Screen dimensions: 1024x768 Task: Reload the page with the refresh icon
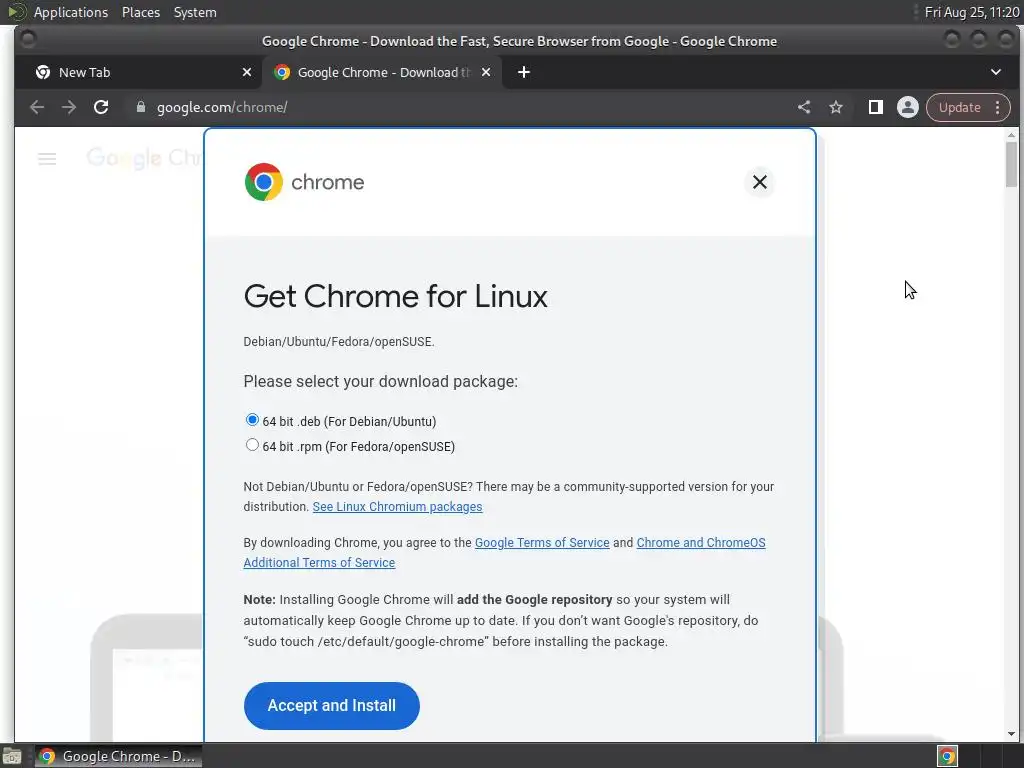pyautogui.click(x=101, y=107)
